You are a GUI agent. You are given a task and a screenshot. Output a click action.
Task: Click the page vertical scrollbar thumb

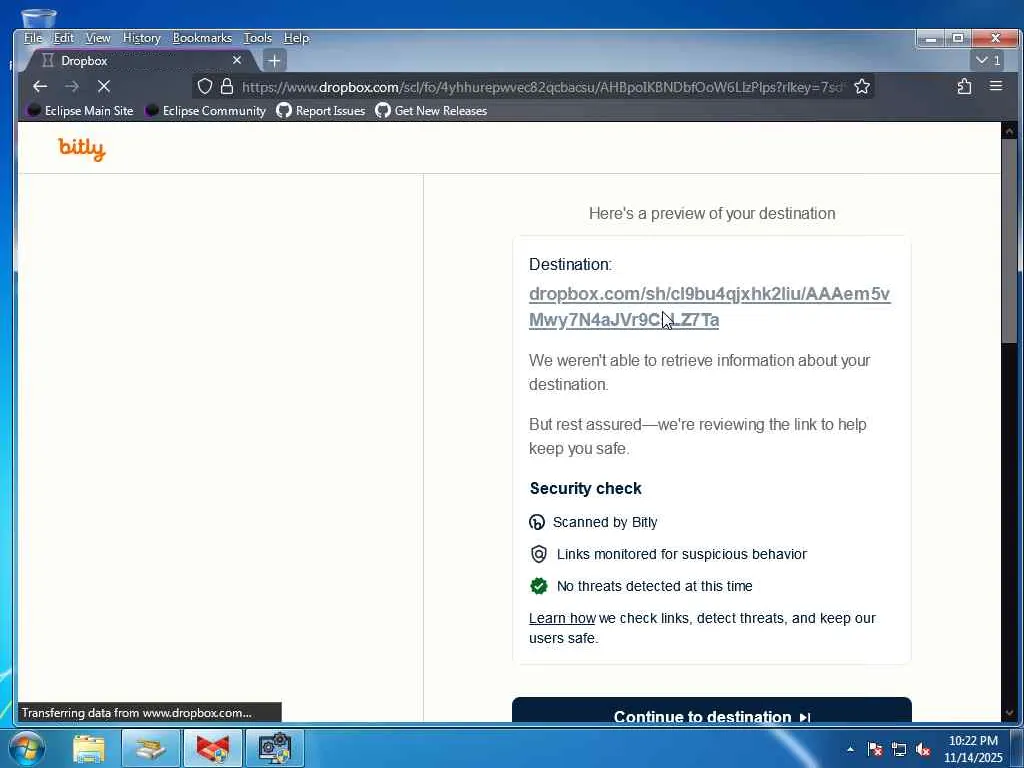(x=1009, y=242)
